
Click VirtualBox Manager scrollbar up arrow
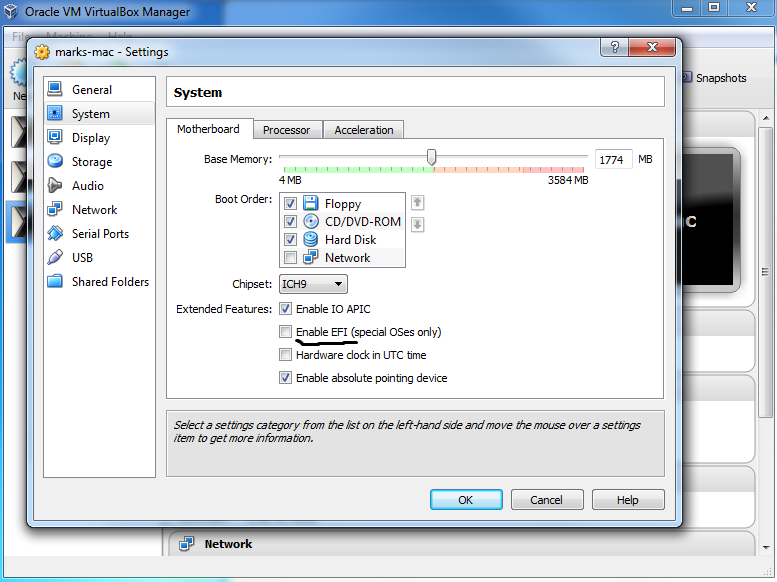pos(766,118)
